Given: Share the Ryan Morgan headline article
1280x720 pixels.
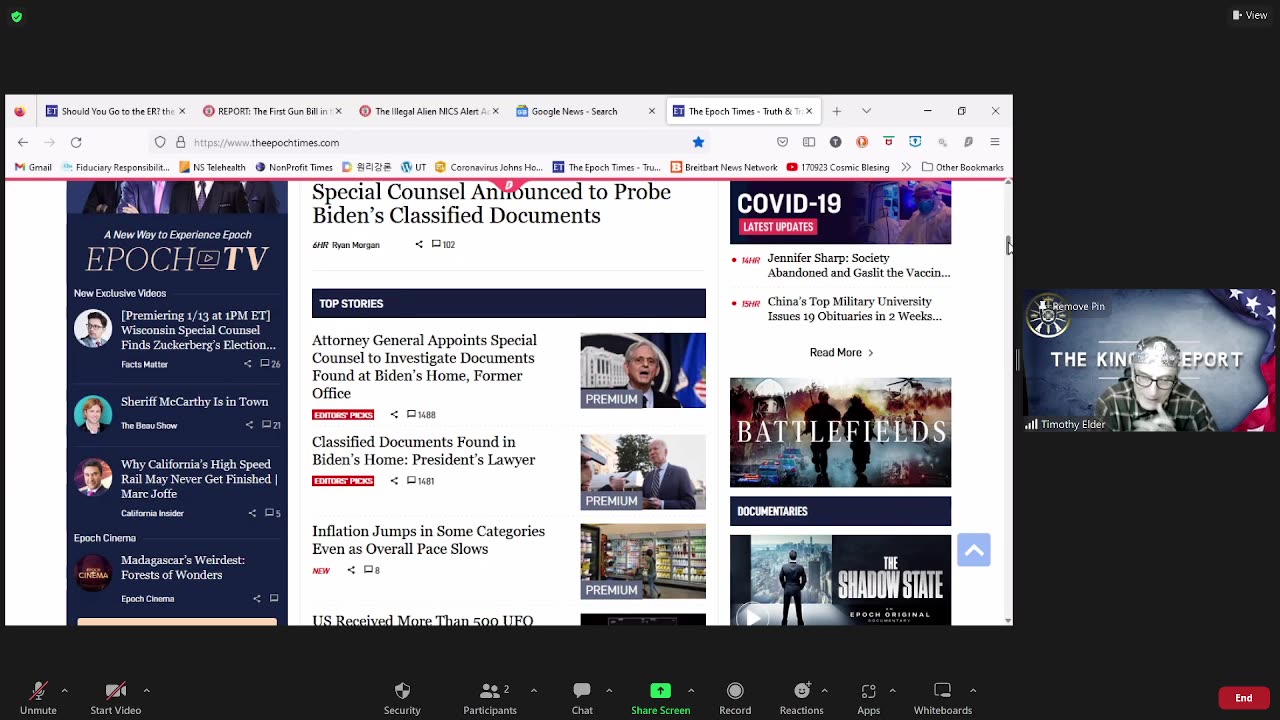Looking at the screenshot, I should coord(419,244).
